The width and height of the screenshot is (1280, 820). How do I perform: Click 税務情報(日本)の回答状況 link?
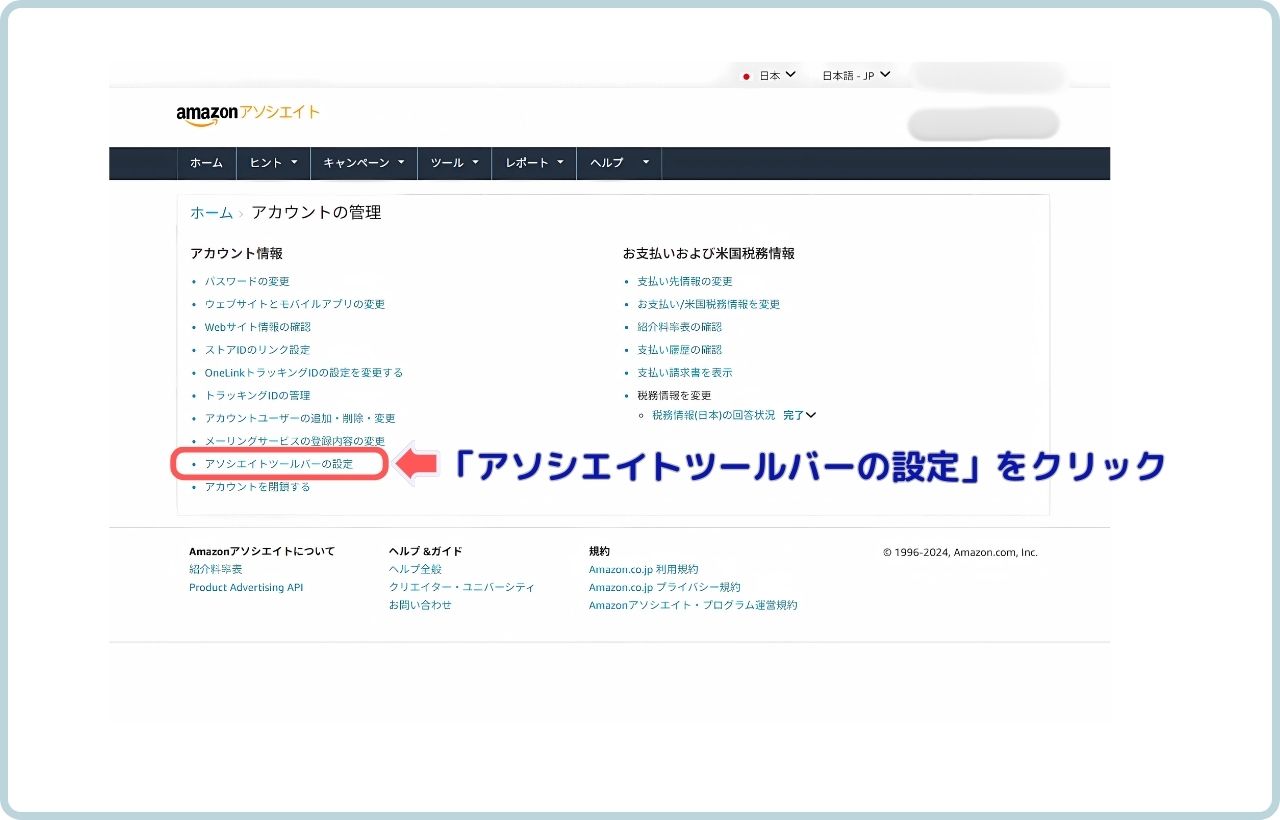point(713,415)
